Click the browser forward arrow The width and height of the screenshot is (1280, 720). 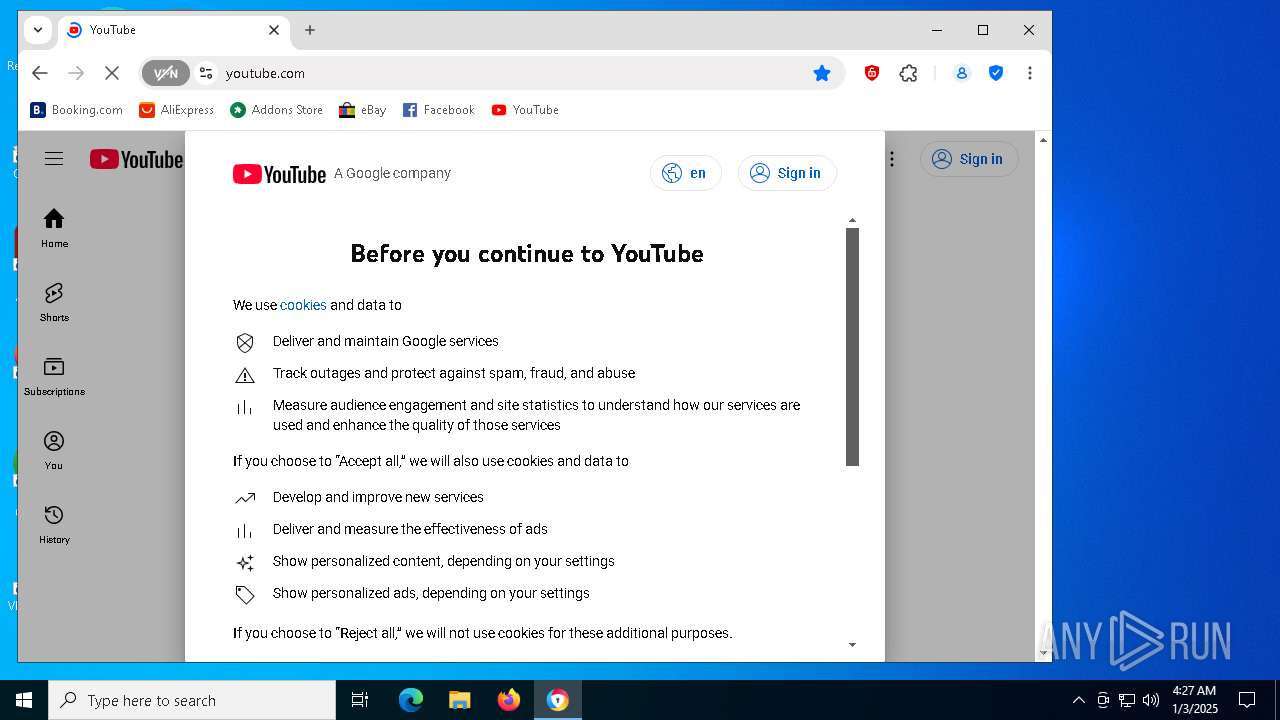click(76, 73)
